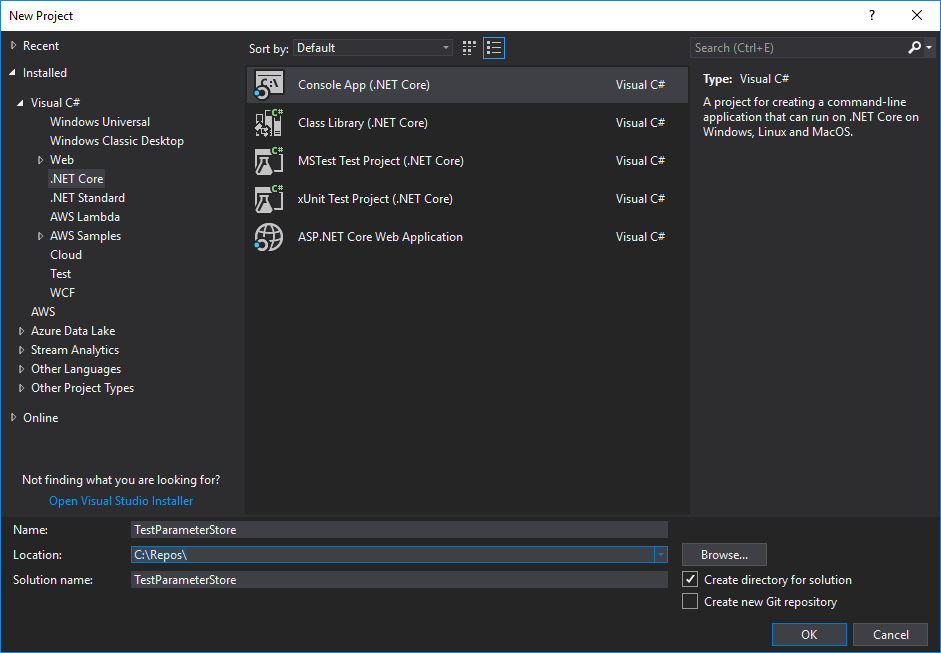Uncheck Create directory for solution
This screenshot has height=653, width=941.
click(690, 580)
